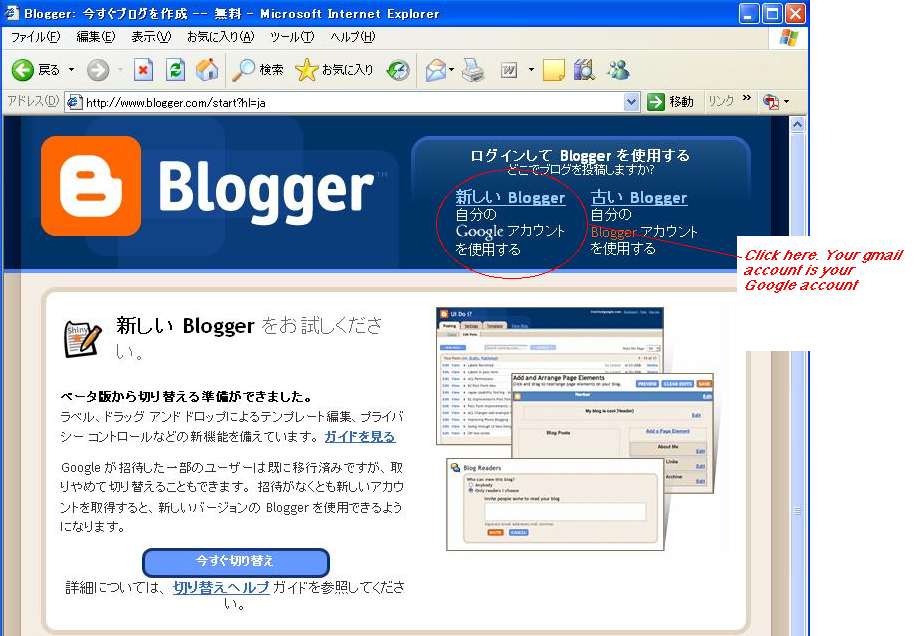Click the new Blogger screenshots preview image
This screenshot has width=915, height=636.
[x=575, y=429]
